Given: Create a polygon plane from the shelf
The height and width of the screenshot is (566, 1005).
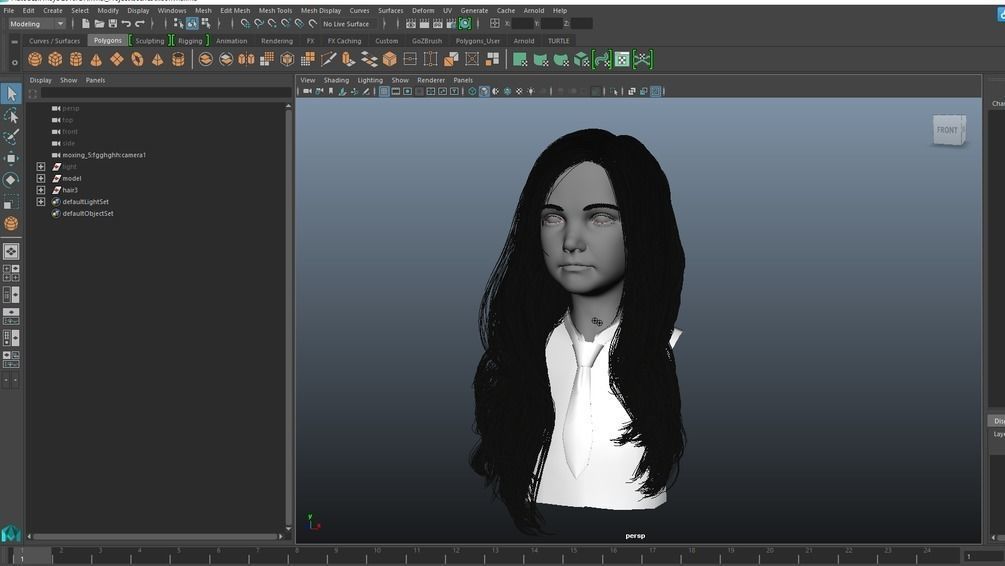Looking at the screenshot, I should click(x=117, y=60).
